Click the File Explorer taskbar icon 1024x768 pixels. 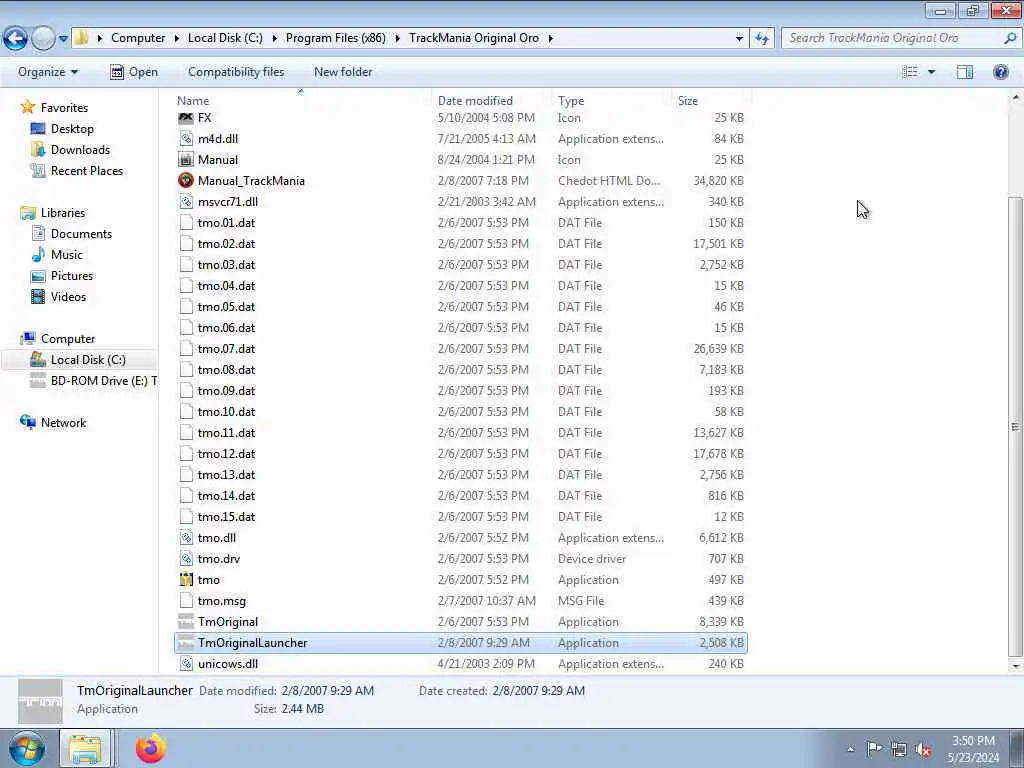click(86, 748)
